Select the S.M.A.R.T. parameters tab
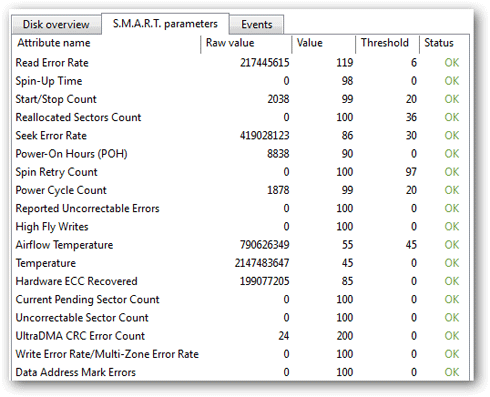 click(x=165, y=24)
